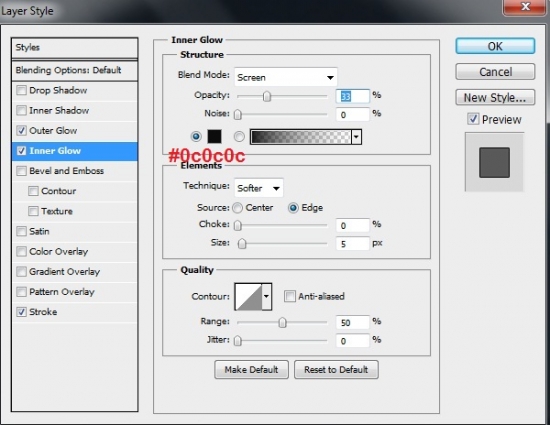Click the OK button
Image resolution: width=550 pixels, height=425 pixels.
pyautogui.click(x=495, y=46)
